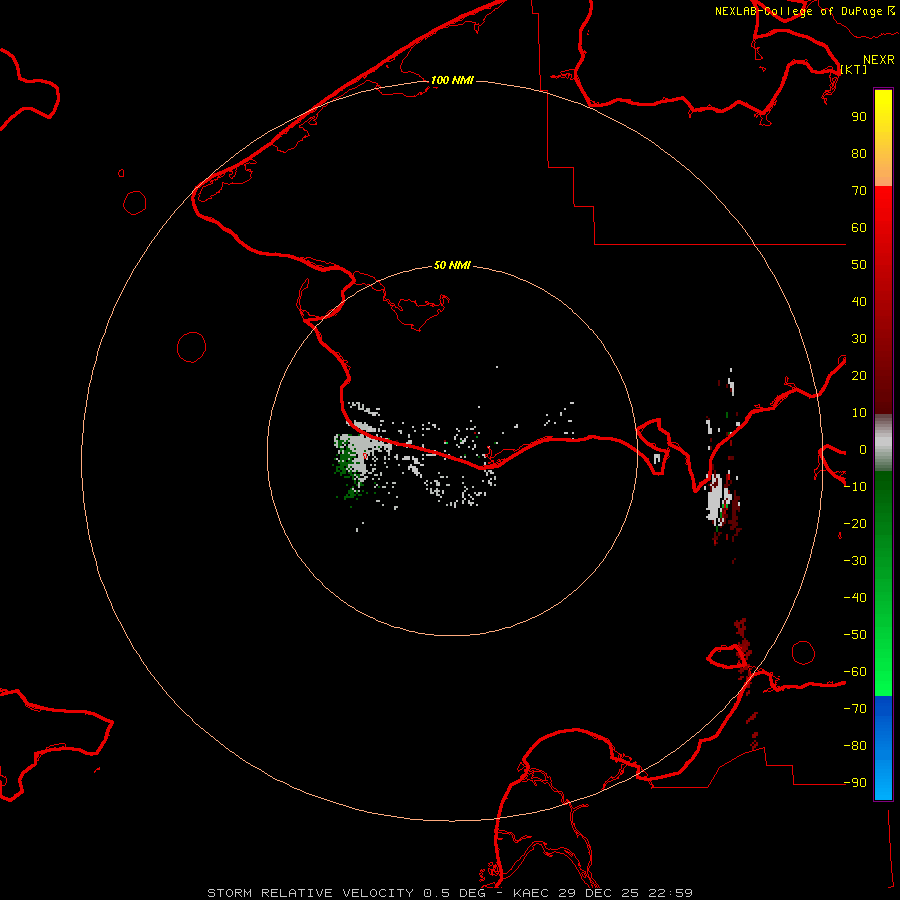Click the [KT] units label
Screen dimensions: 900x900
tap(854, 69)
